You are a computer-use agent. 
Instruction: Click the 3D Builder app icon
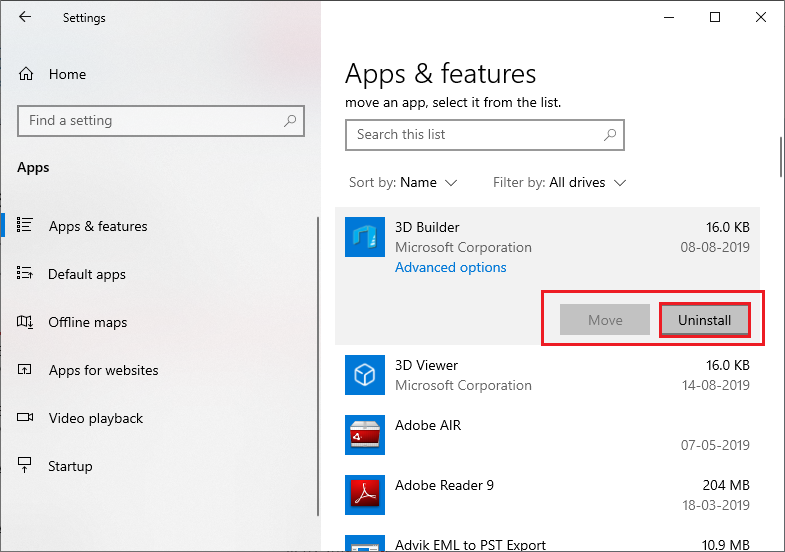click(x=365, y=237)
